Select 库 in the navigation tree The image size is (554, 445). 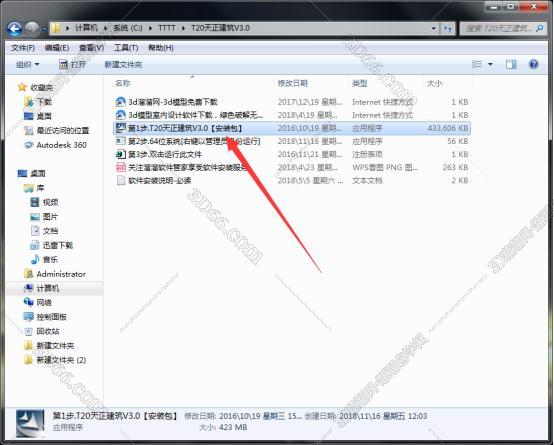40,188
